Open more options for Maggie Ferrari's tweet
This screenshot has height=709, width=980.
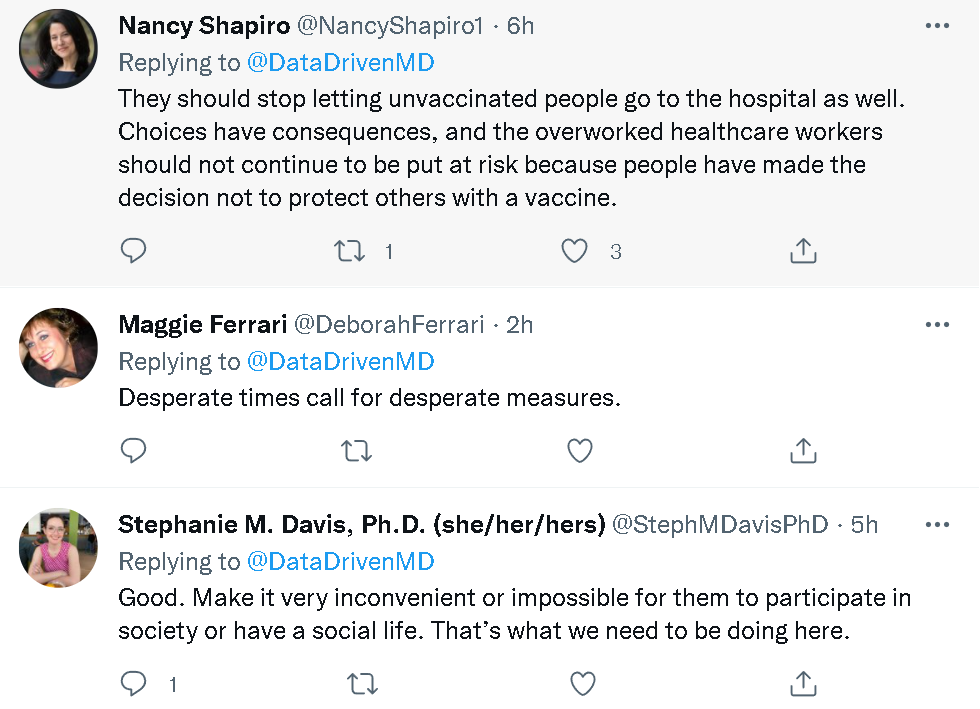[x=937, y=325]
